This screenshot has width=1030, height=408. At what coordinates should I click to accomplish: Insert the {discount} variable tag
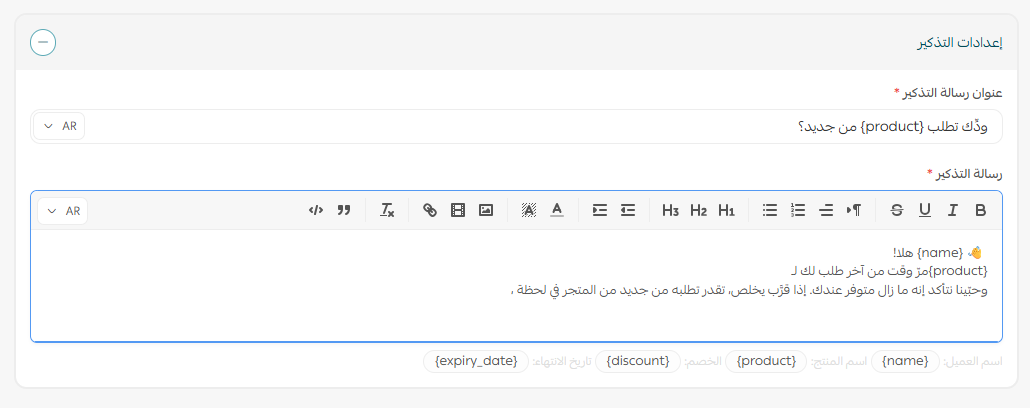coord(638,360)
